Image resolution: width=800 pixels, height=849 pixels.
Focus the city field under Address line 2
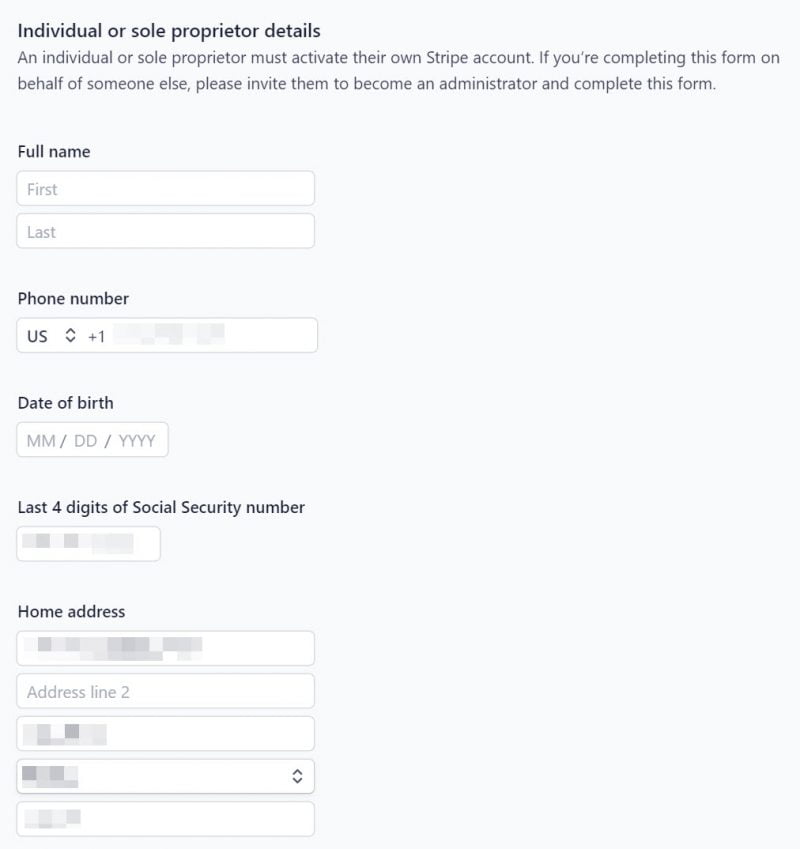coord(165,734)
